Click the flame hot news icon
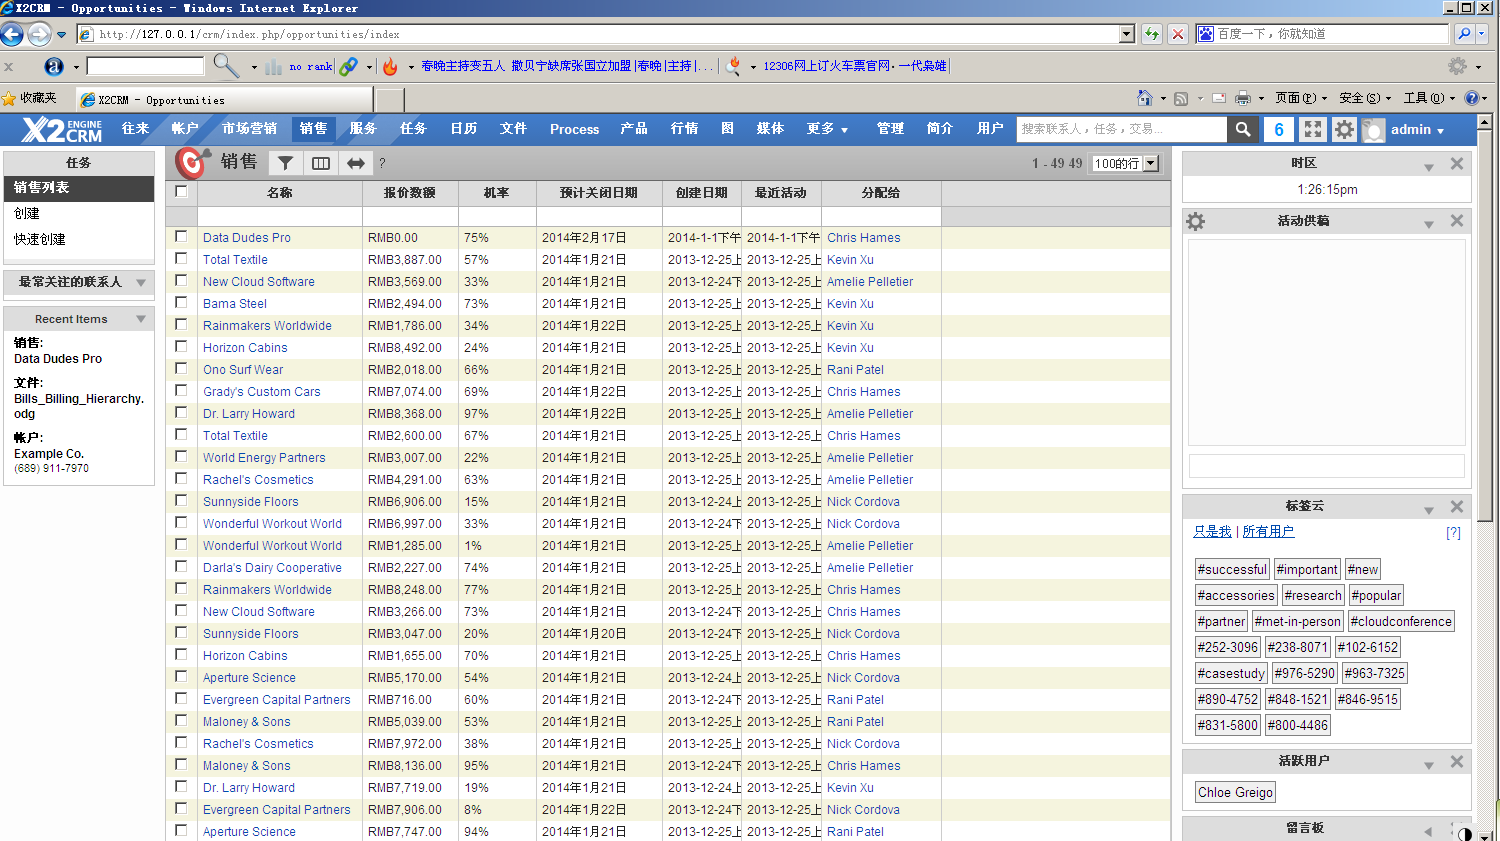 (x=390, y=67)
